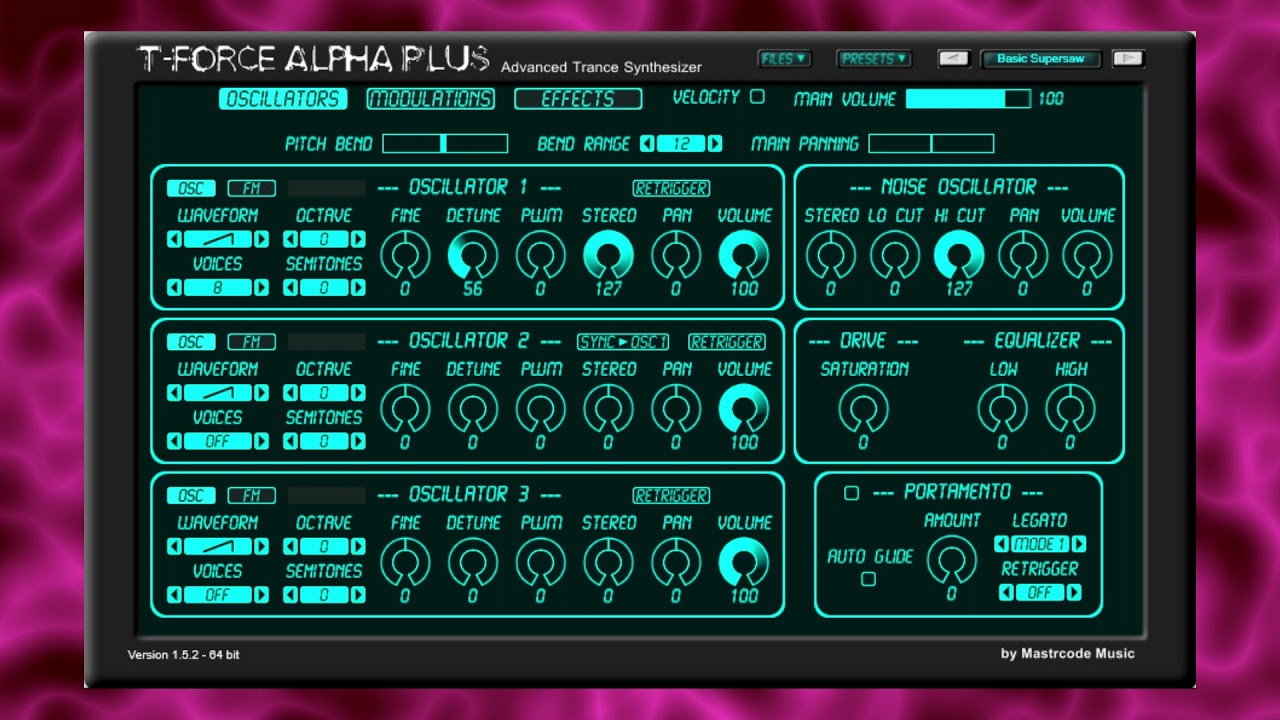Increase Oscillator 1 semitones

[x=357, y=288]
